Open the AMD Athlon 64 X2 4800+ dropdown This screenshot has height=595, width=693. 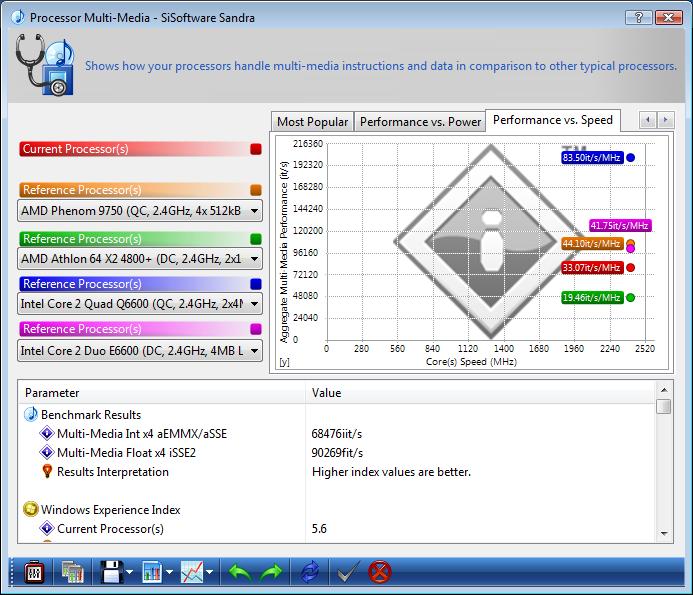[x=140, y=259]
